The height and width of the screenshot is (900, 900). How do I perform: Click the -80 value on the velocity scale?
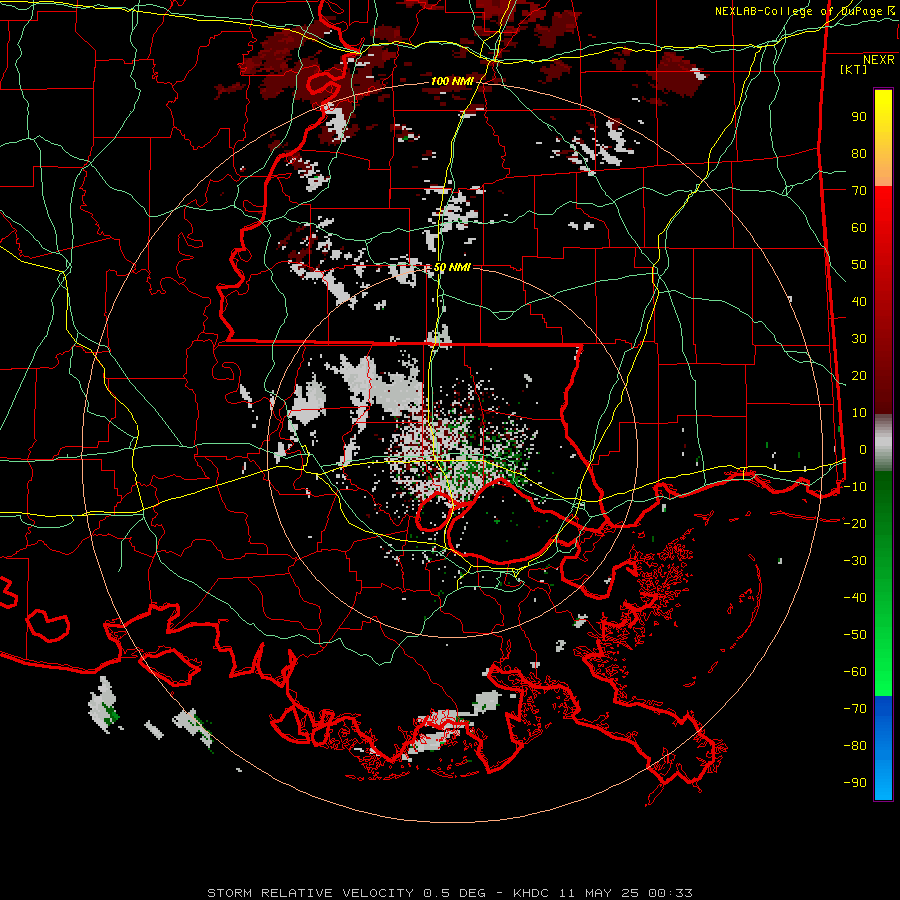coord(855,746)
